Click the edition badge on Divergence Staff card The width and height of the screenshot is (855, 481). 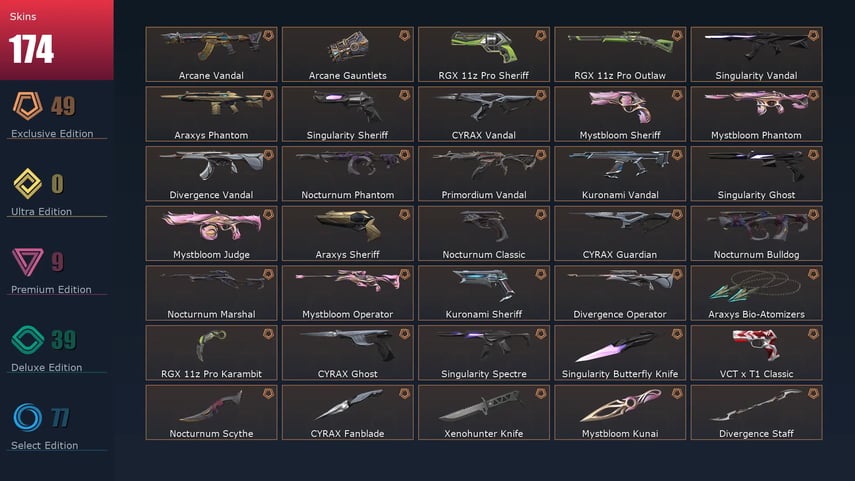(813, 393)
